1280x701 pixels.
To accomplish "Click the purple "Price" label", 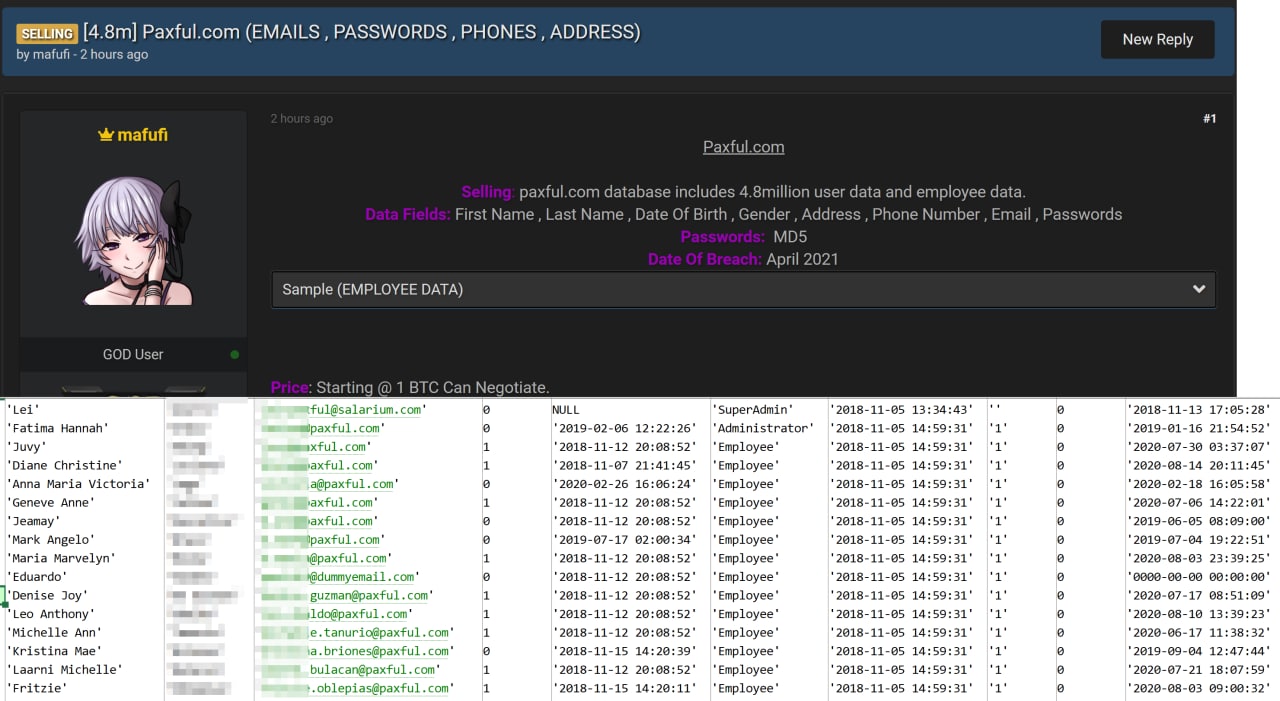I will [291, 387].
